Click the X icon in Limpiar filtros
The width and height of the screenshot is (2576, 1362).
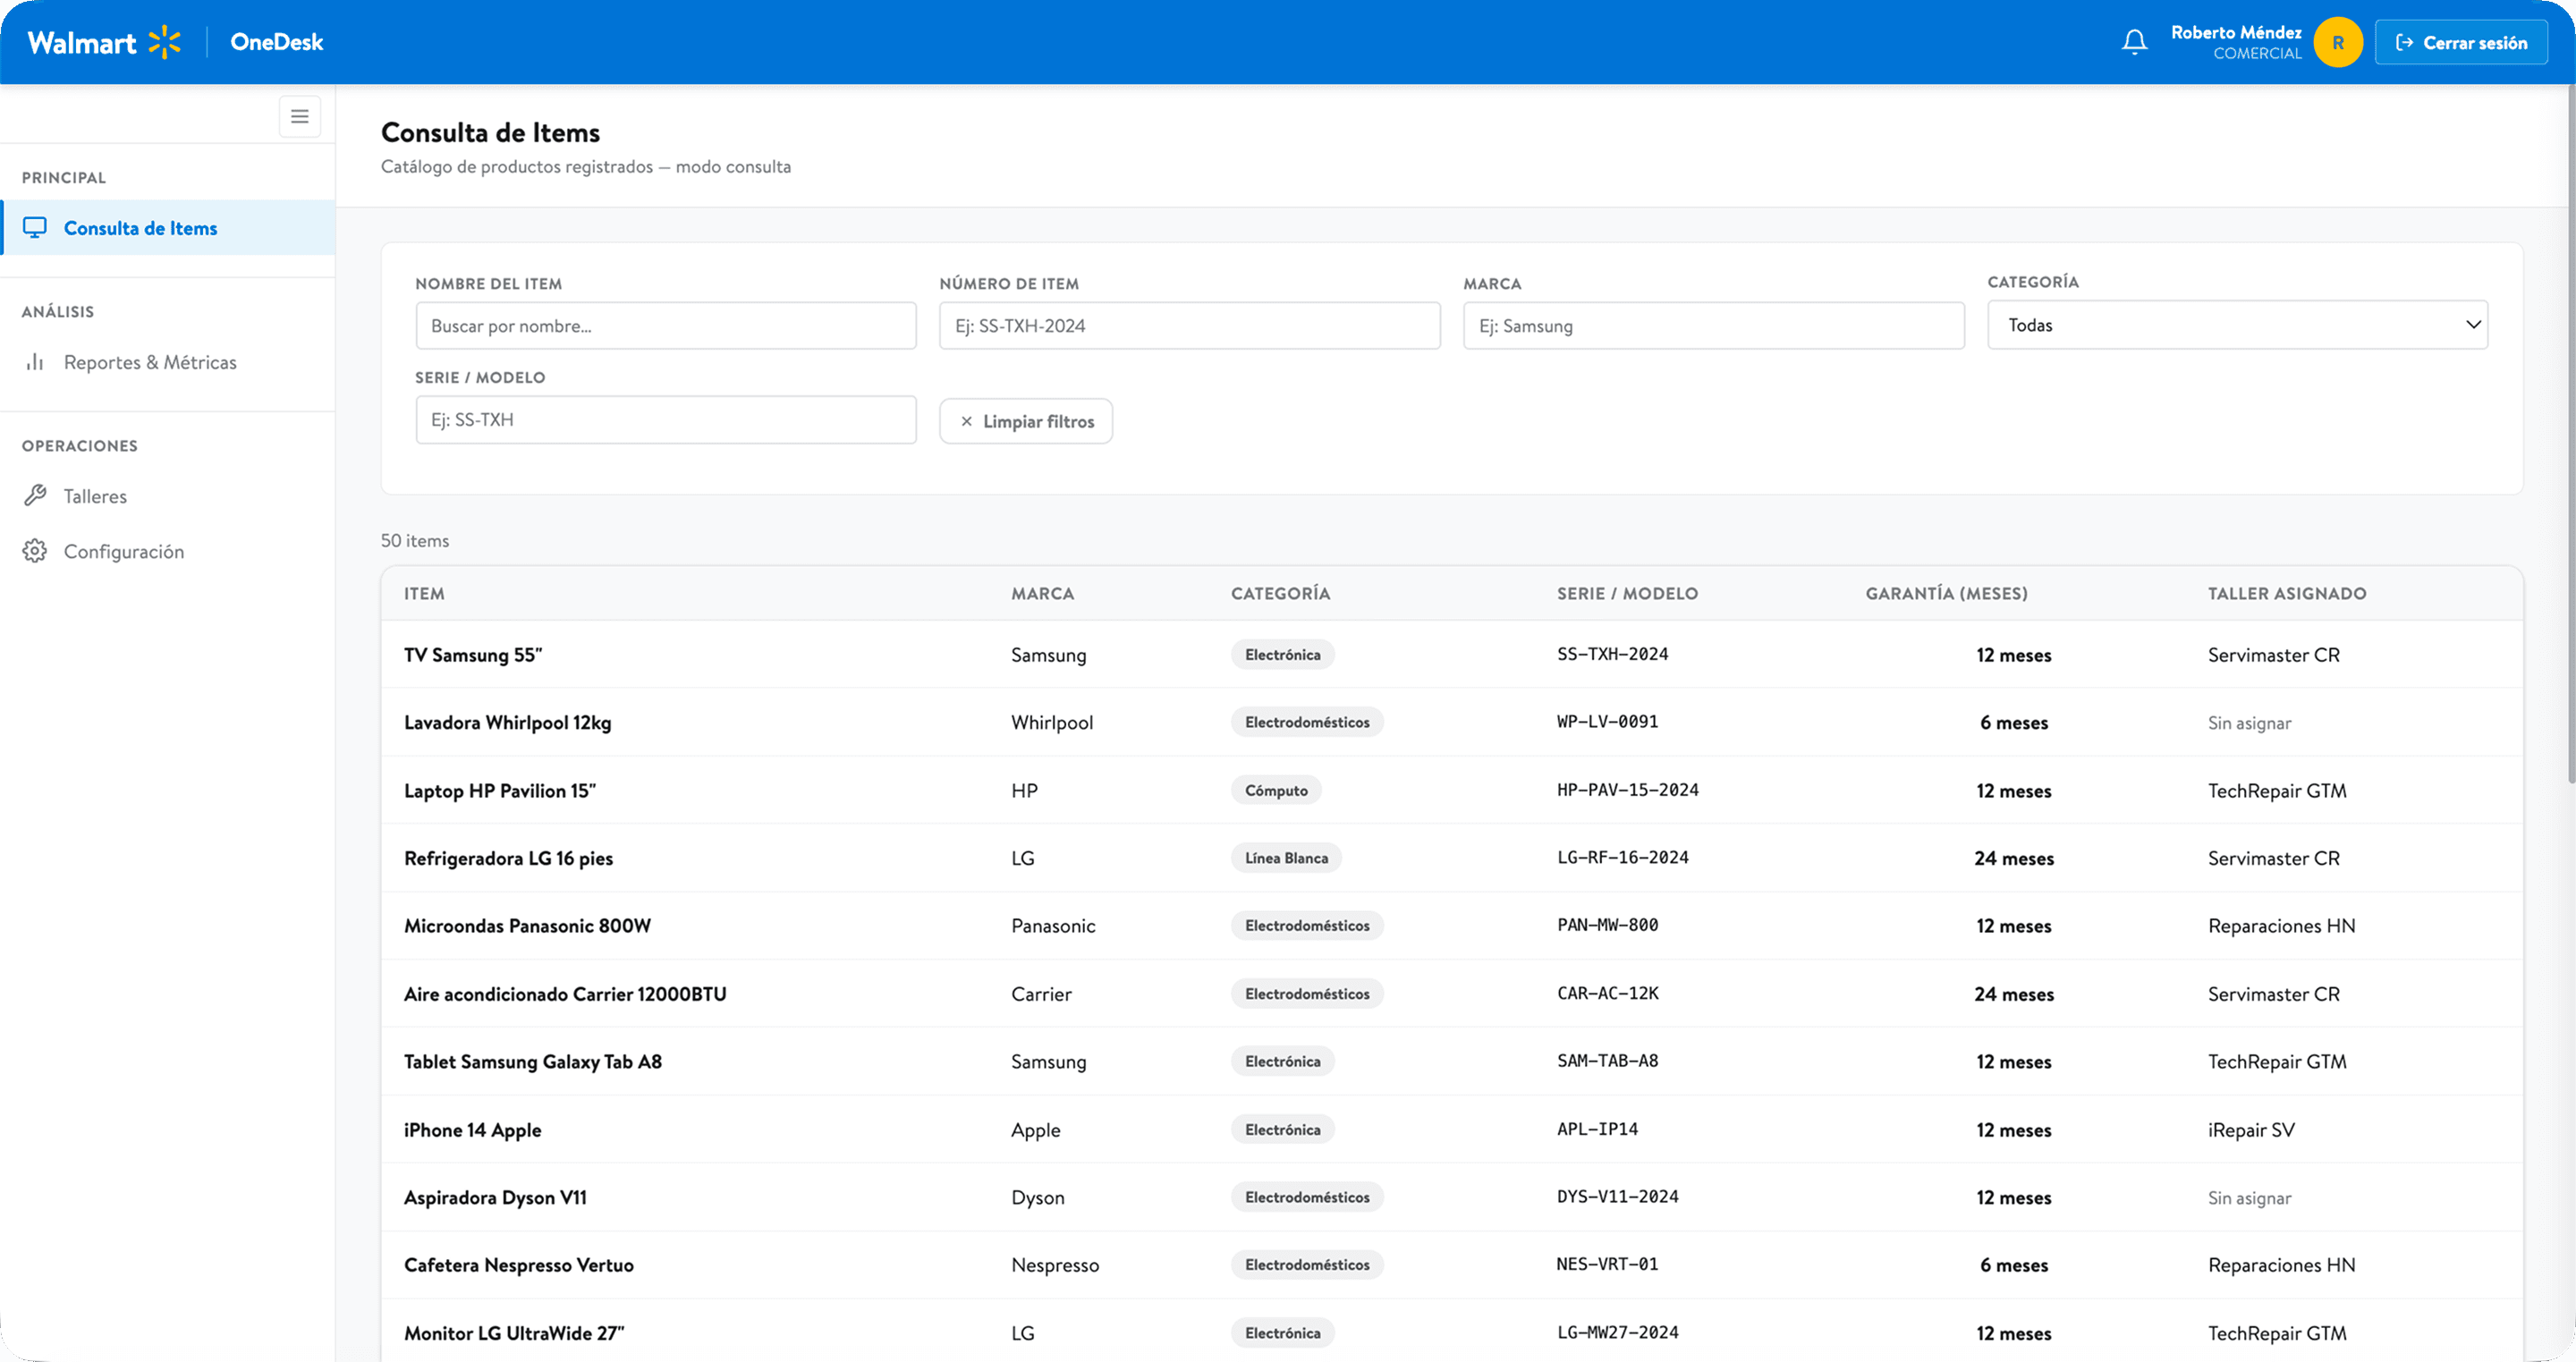pos(966,421)
